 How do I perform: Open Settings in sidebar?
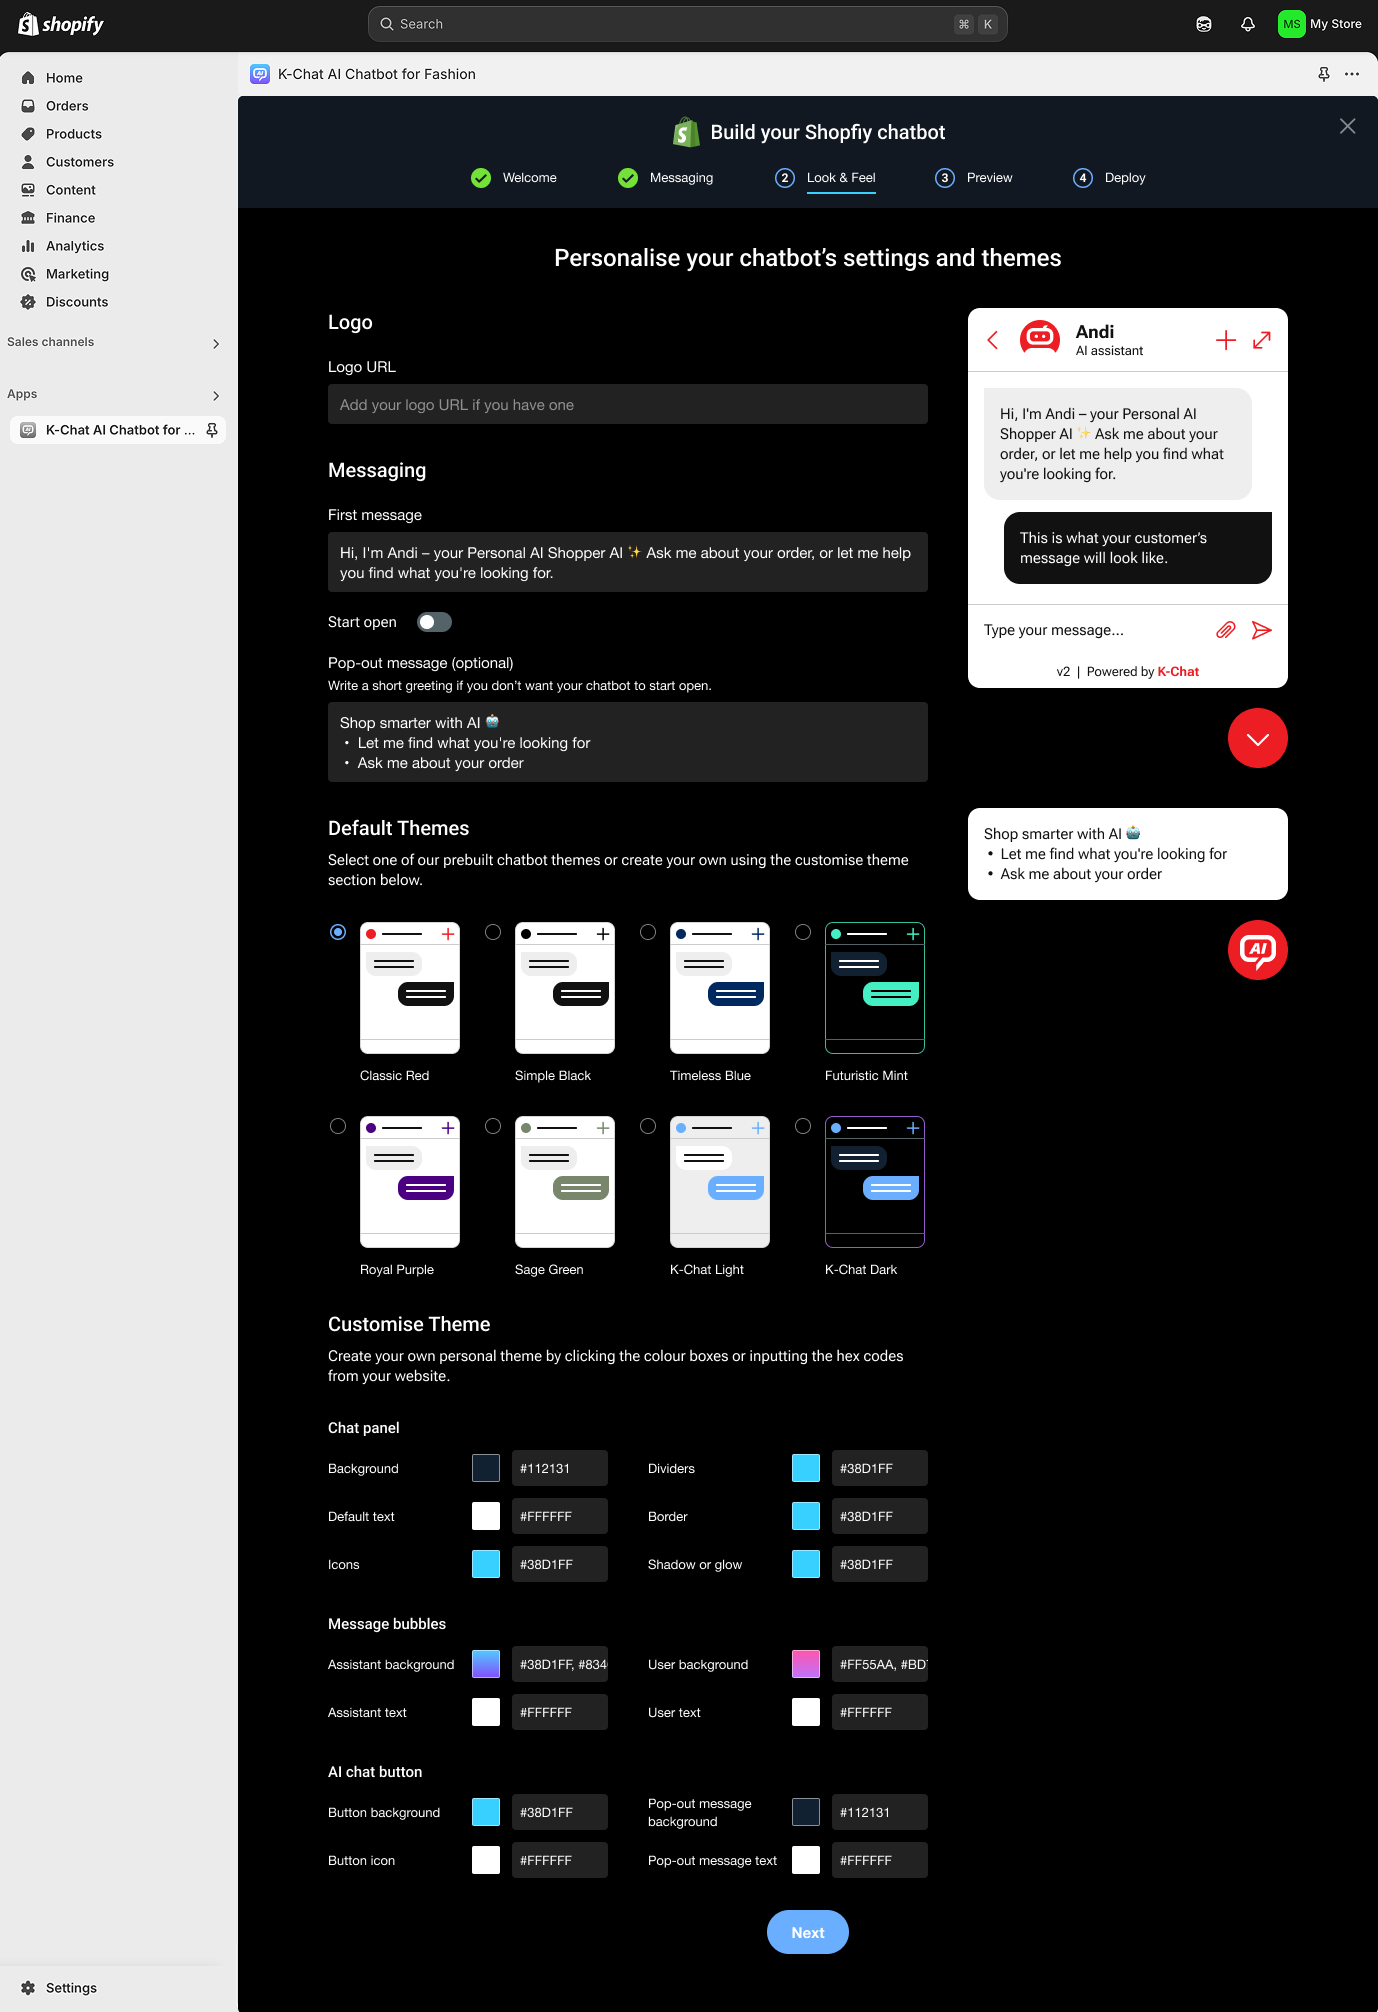tap(71, 1988)
